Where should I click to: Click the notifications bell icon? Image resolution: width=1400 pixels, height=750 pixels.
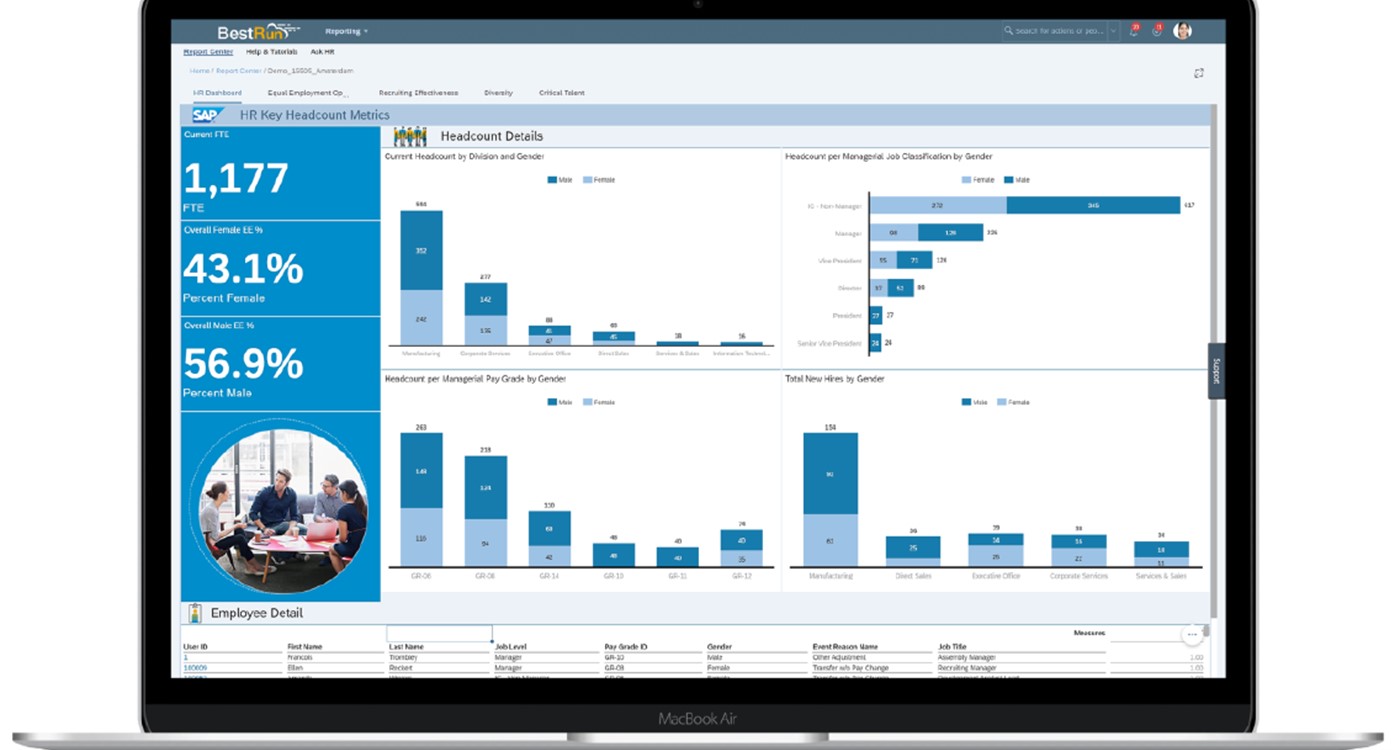tap(1133, 31)
